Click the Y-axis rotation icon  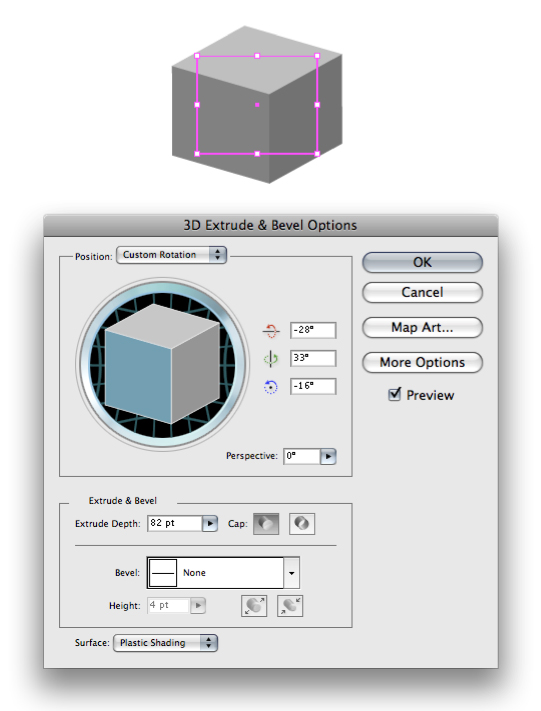(271, 359)
